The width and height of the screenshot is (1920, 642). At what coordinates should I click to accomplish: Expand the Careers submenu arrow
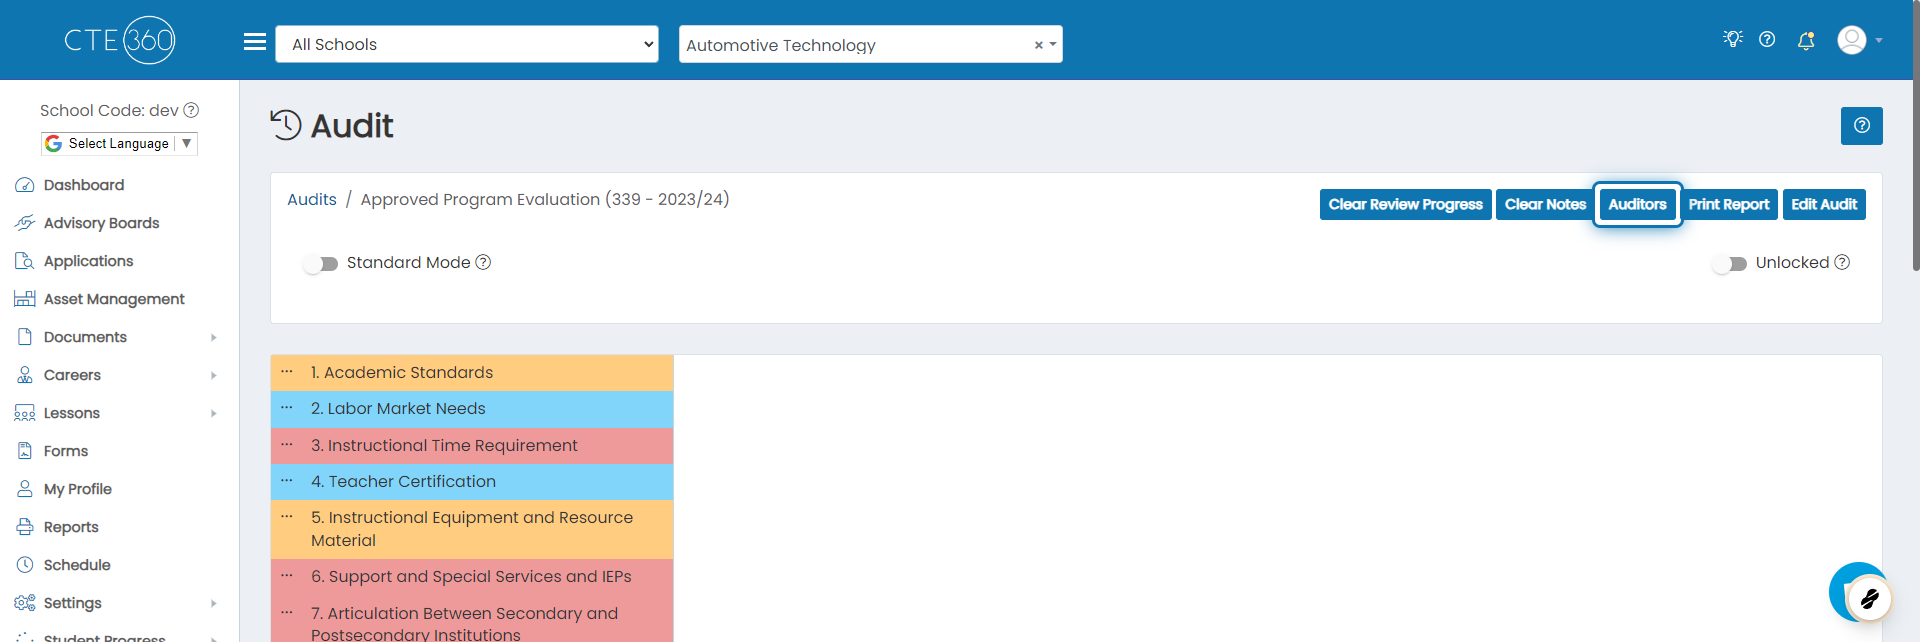click(x=213, y=375)
